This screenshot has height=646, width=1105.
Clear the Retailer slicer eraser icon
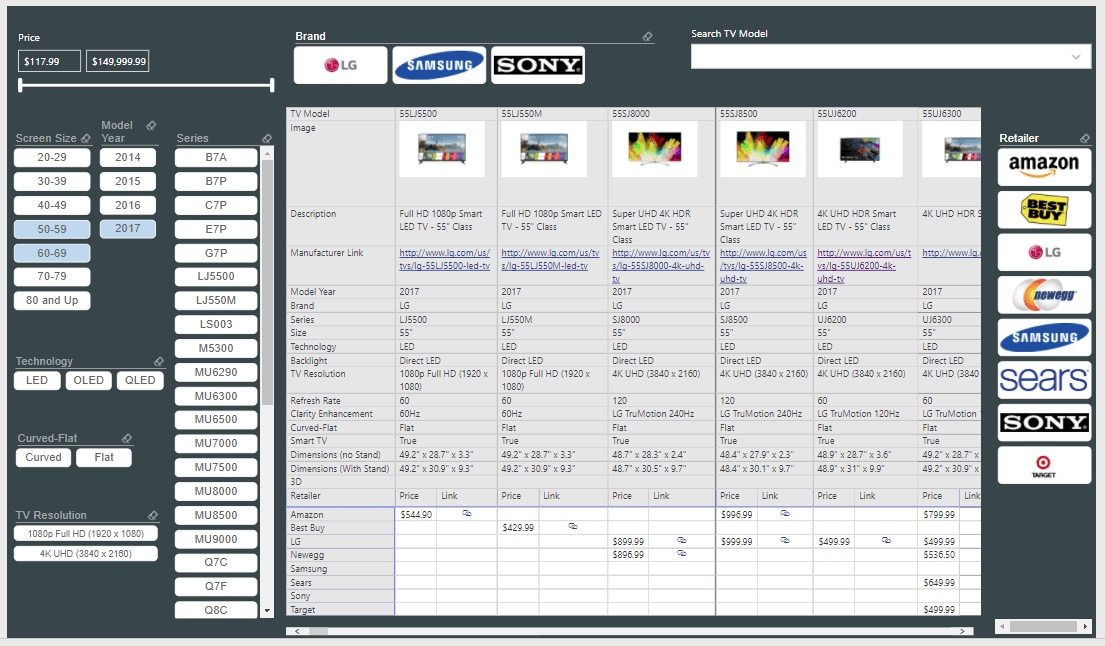pos(1085,139)
